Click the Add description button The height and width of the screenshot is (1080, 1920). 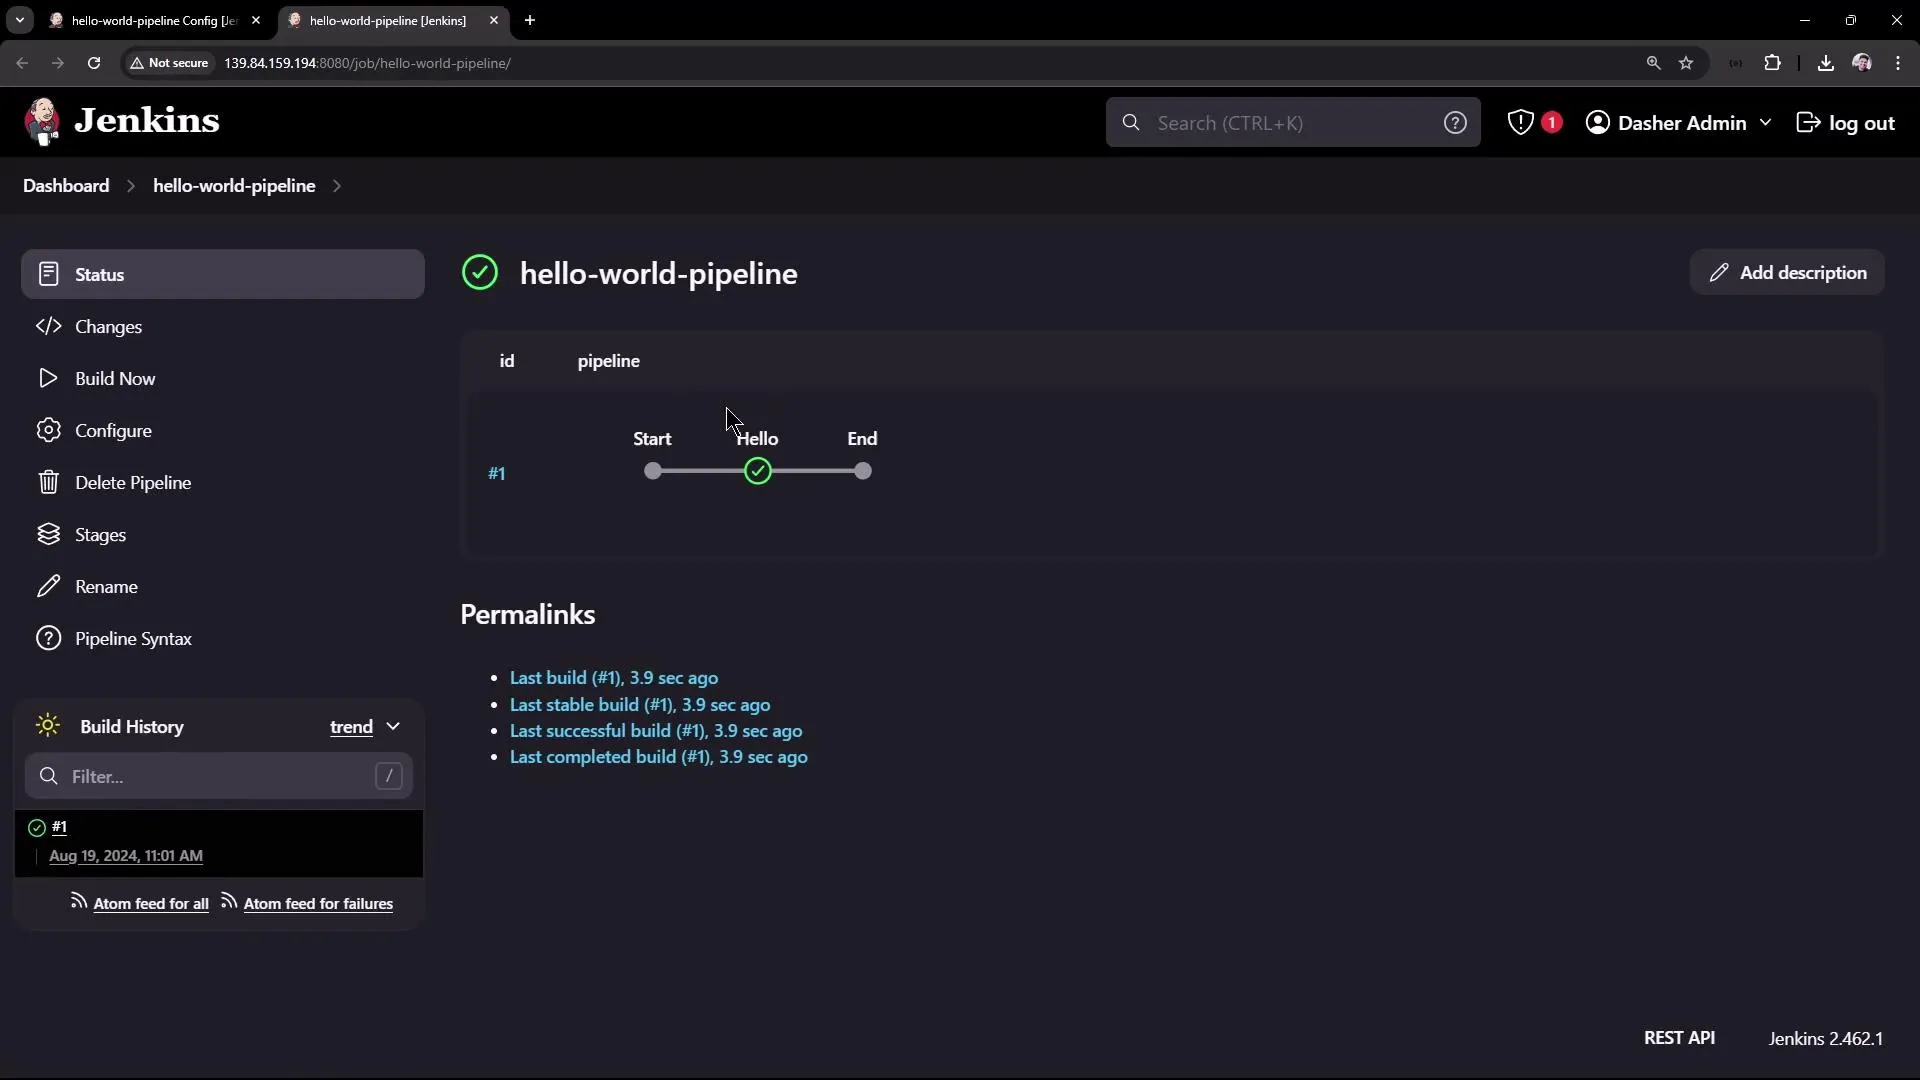click(1786, 272)
